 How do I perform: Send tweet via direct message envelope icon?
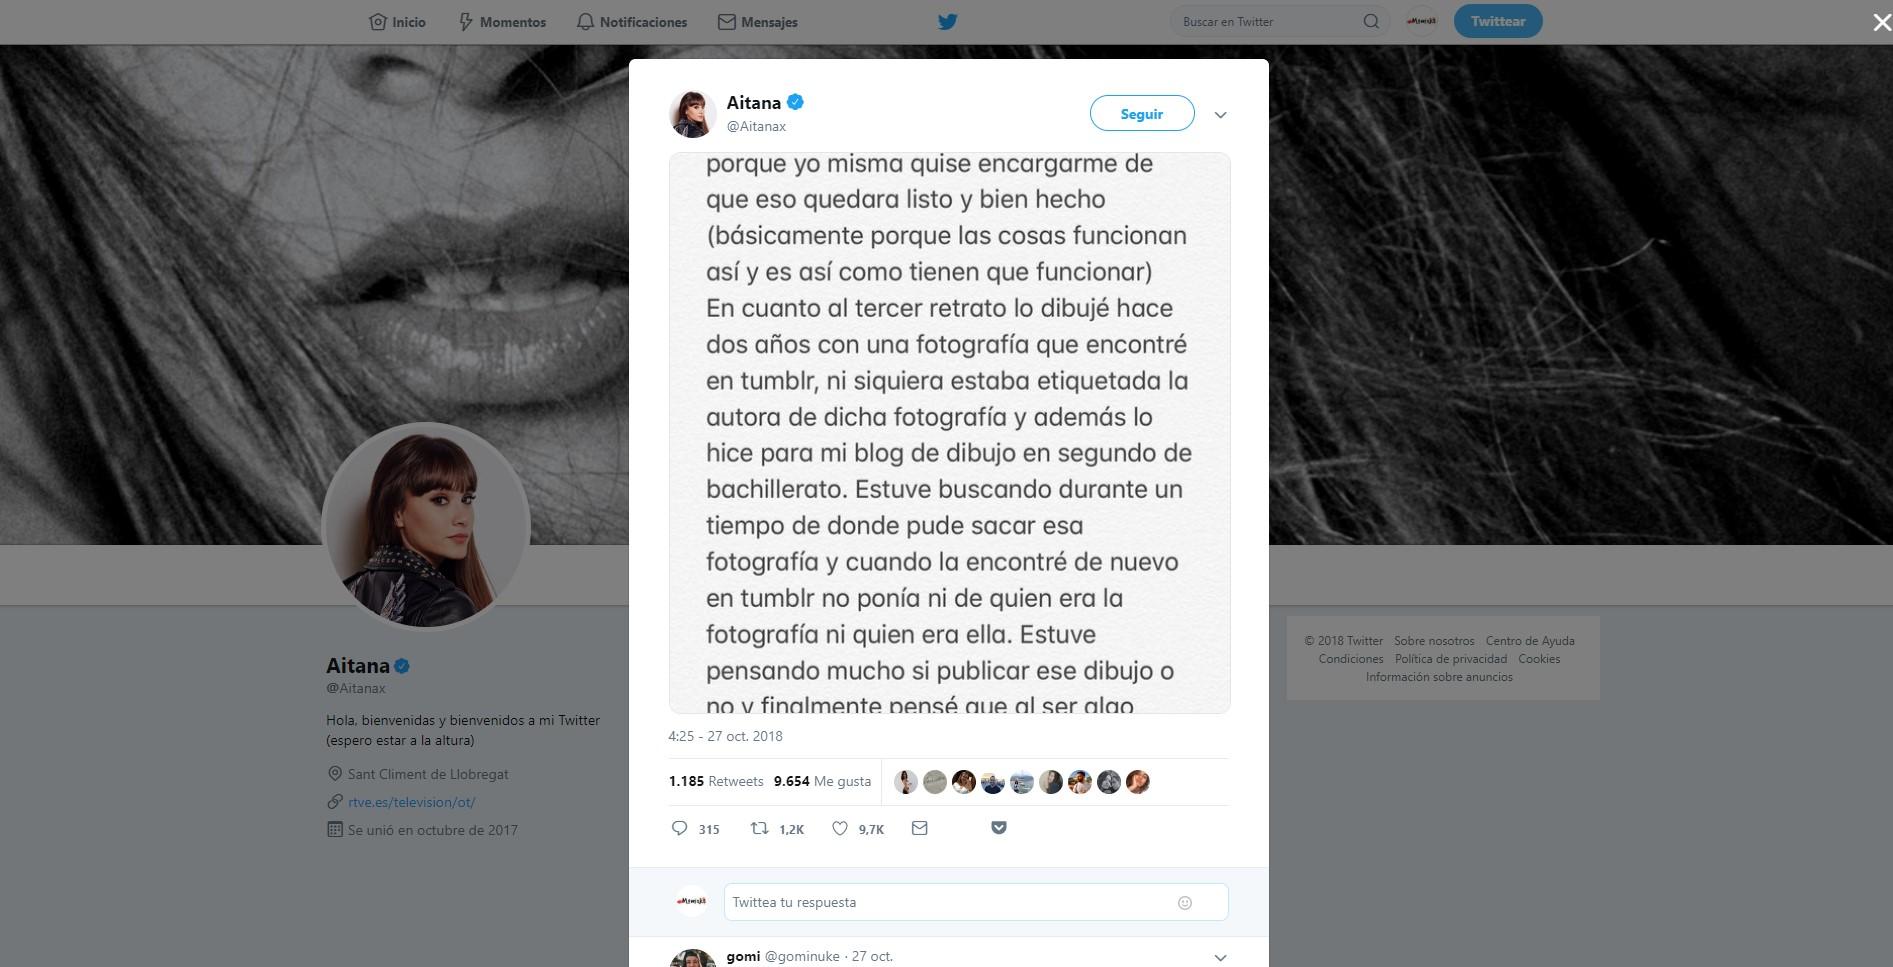tap(920, 828)
